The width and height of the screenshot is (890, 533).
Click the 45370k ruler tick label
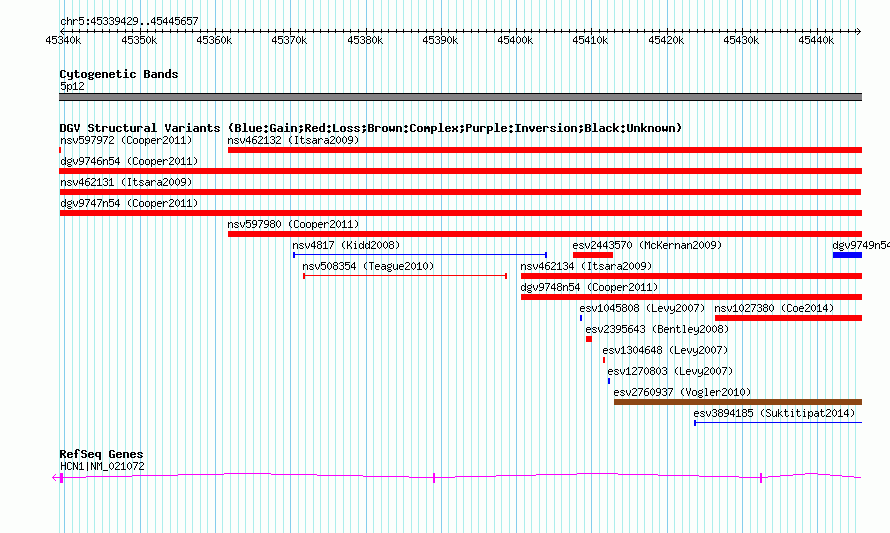[289, 40]
